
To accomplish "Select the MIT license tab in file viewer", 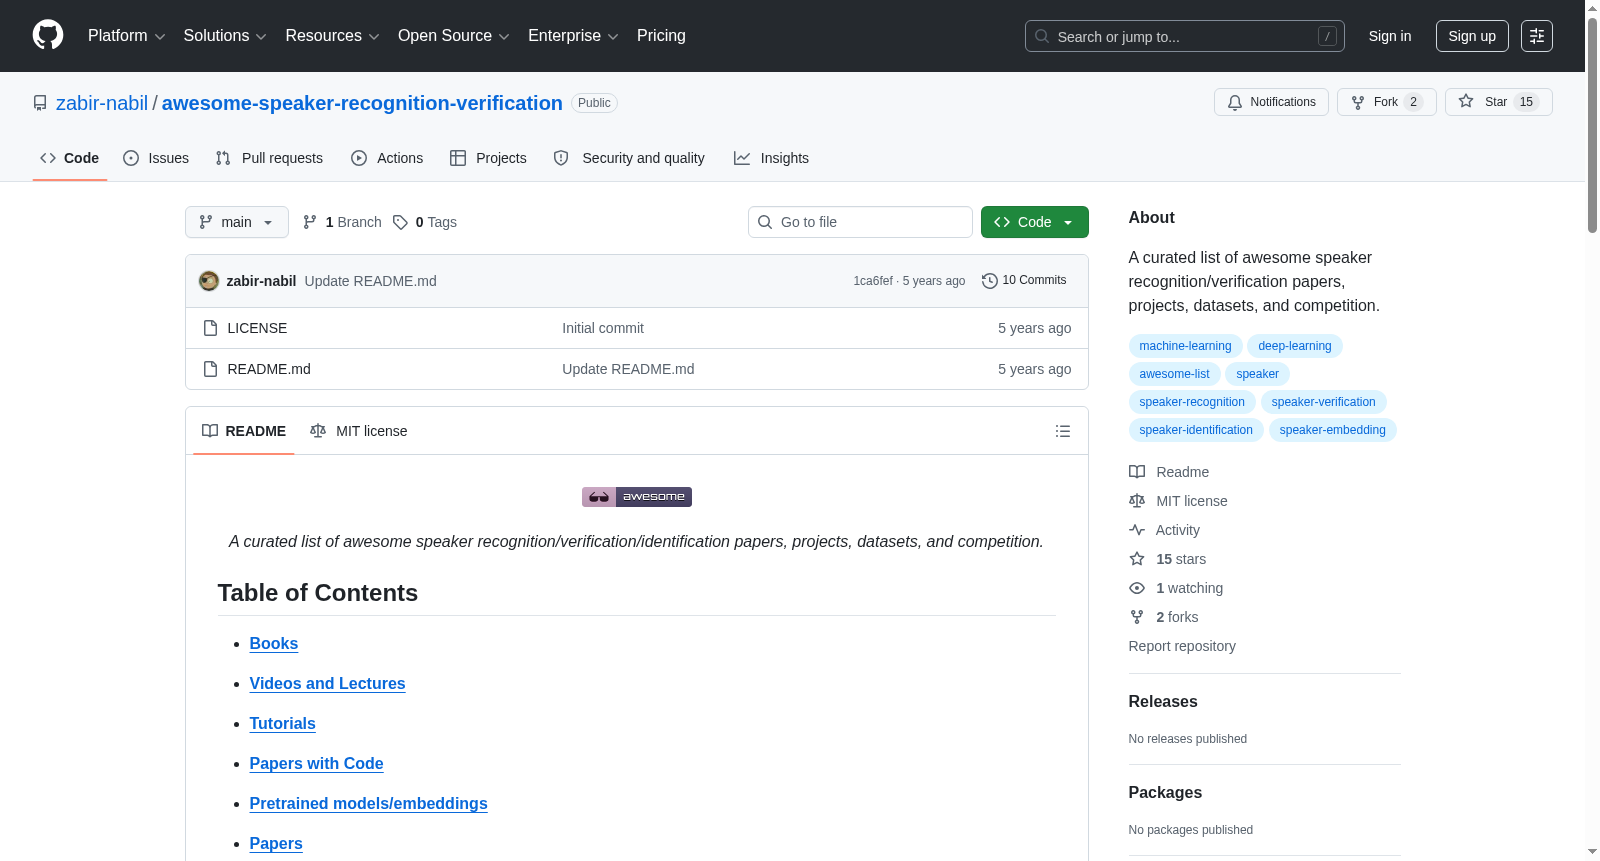I will (x=359, y=431).
